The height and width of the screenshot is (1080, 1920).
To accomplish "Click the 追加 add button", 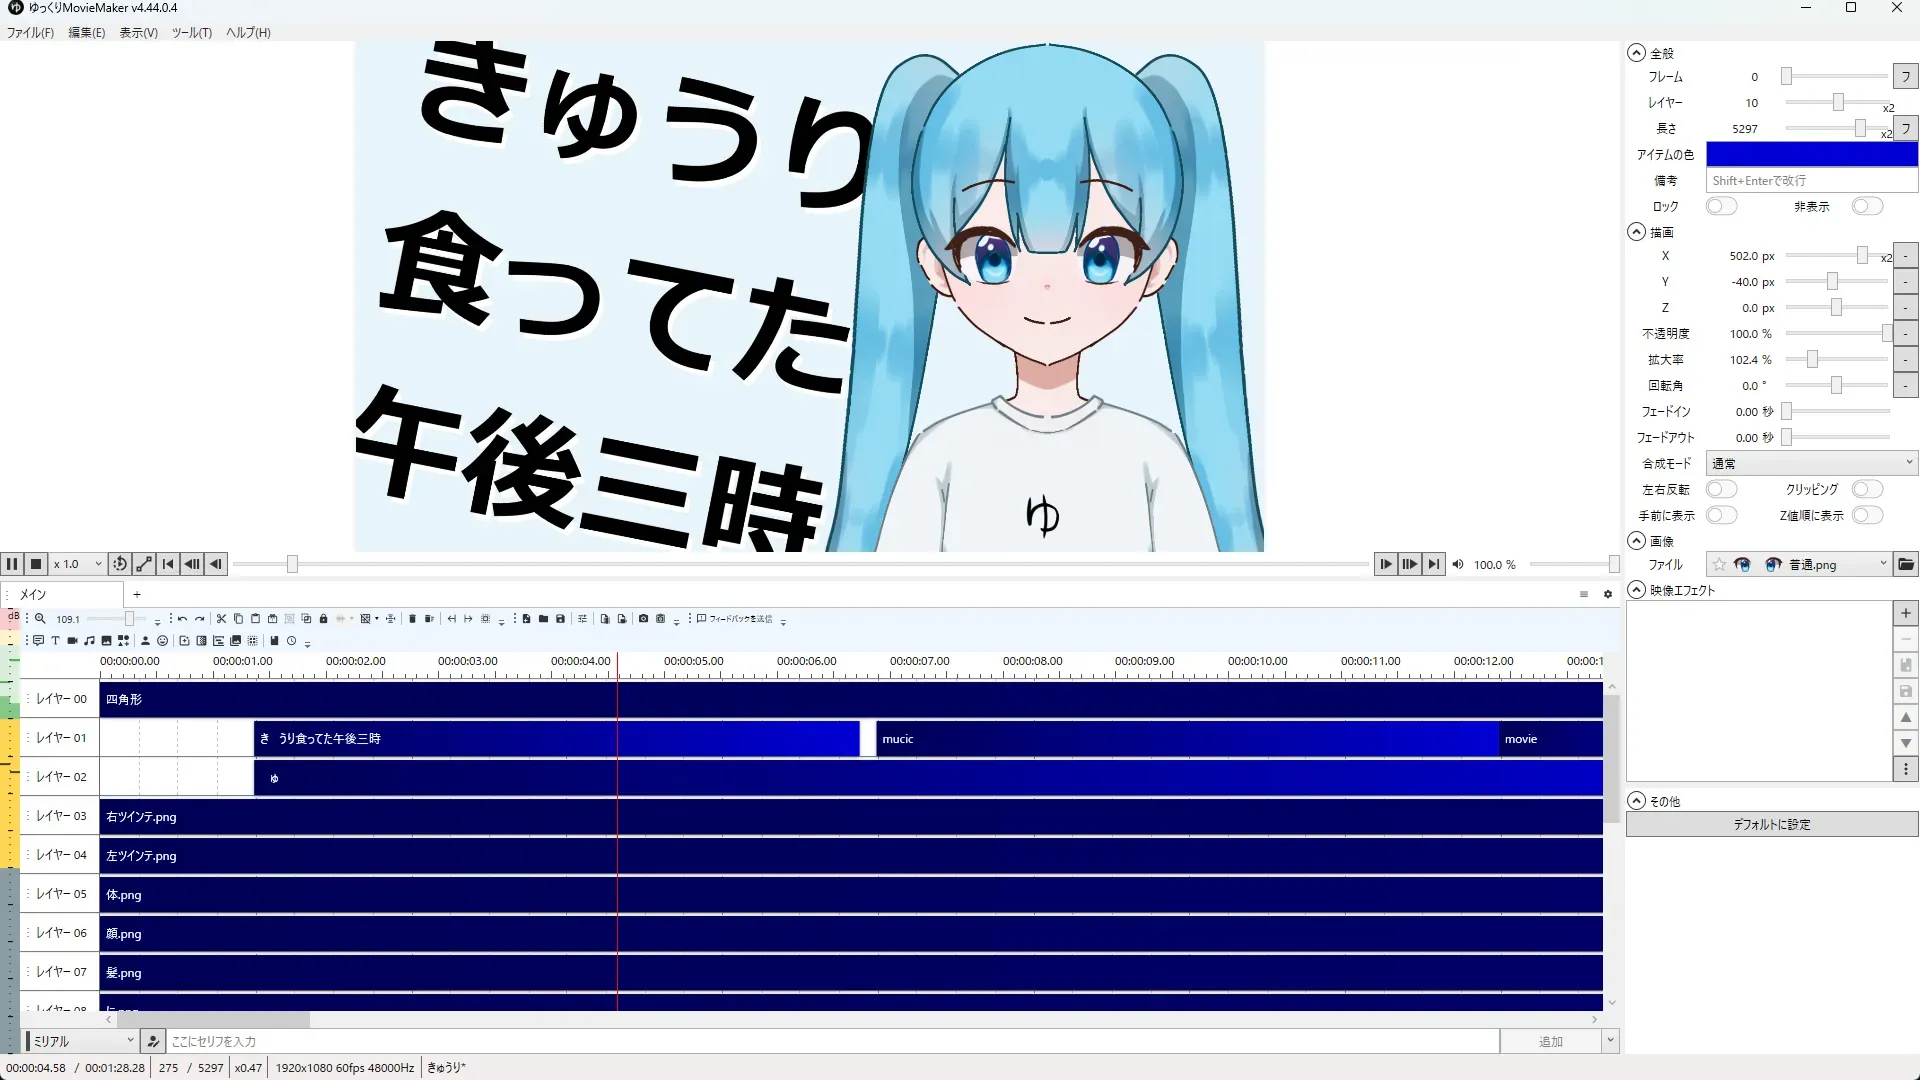I will click(x=1550, y=1042).
